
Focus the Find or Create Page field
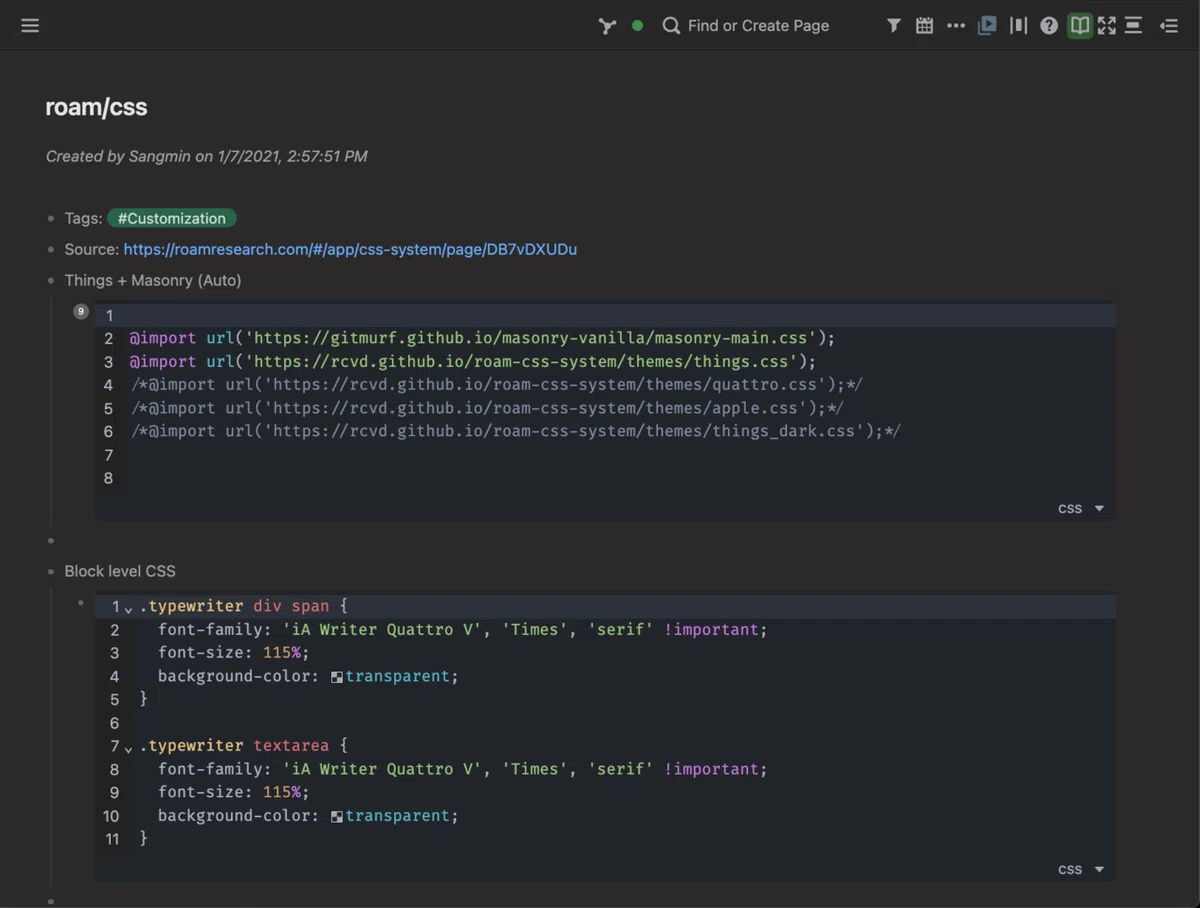coord(758,26)
